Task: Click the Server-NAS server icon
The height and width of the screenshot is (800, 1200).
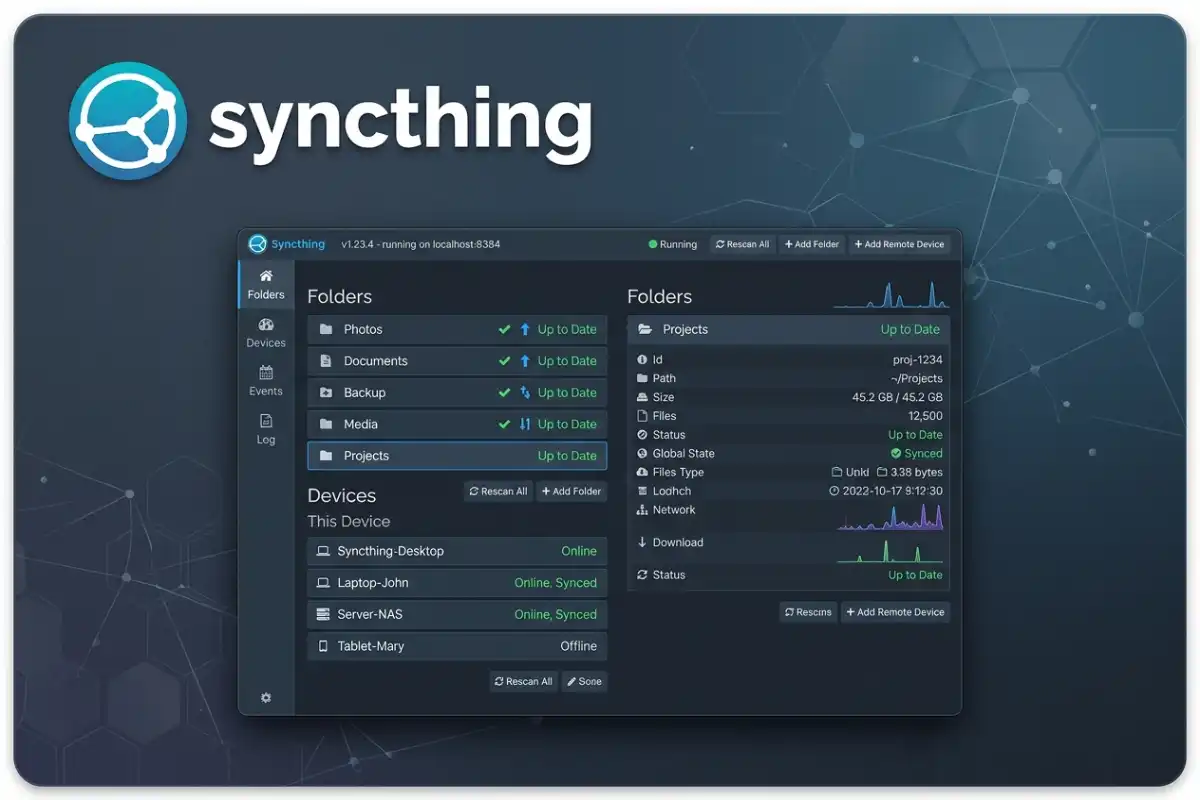Action: click(x=323, y=614)
